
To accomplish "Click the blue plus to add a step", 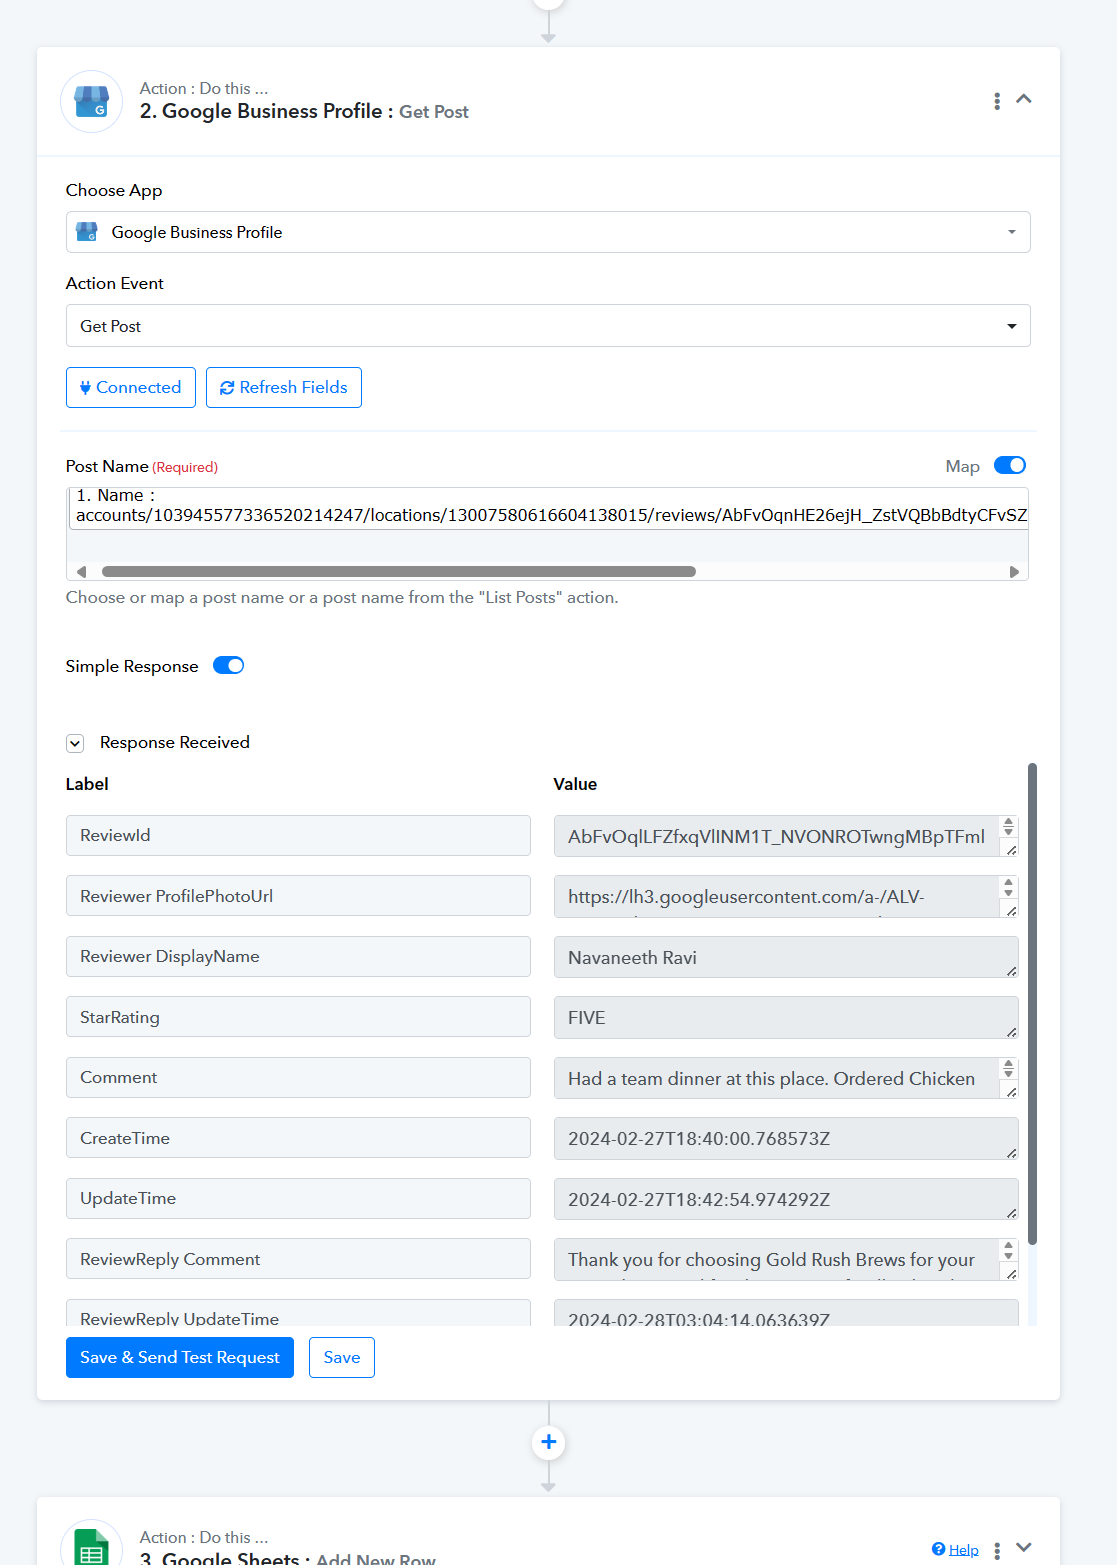I will point(548,1442).
